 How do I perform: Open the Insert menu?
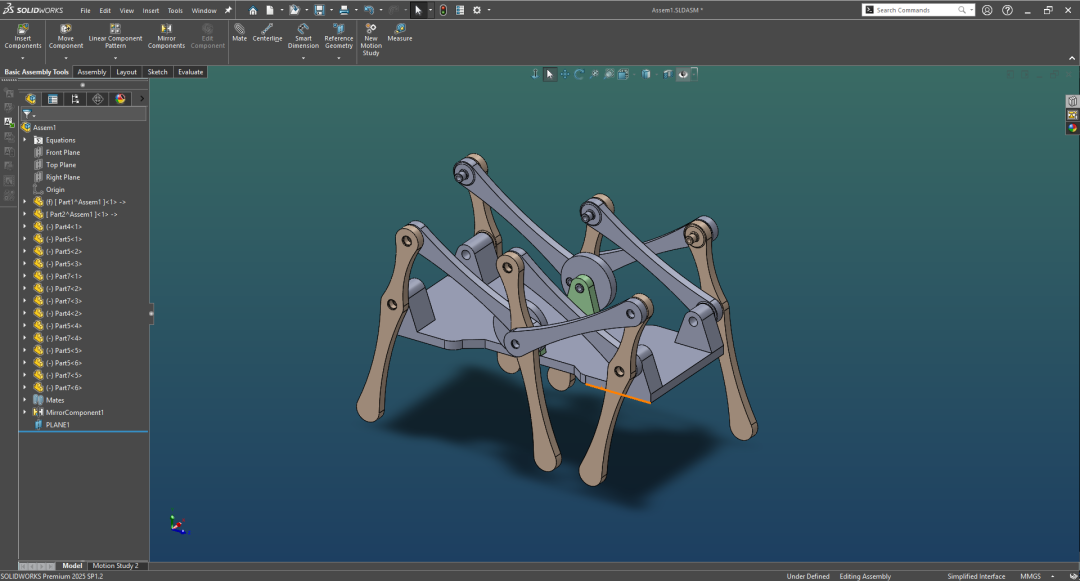[x=150, y=10]
